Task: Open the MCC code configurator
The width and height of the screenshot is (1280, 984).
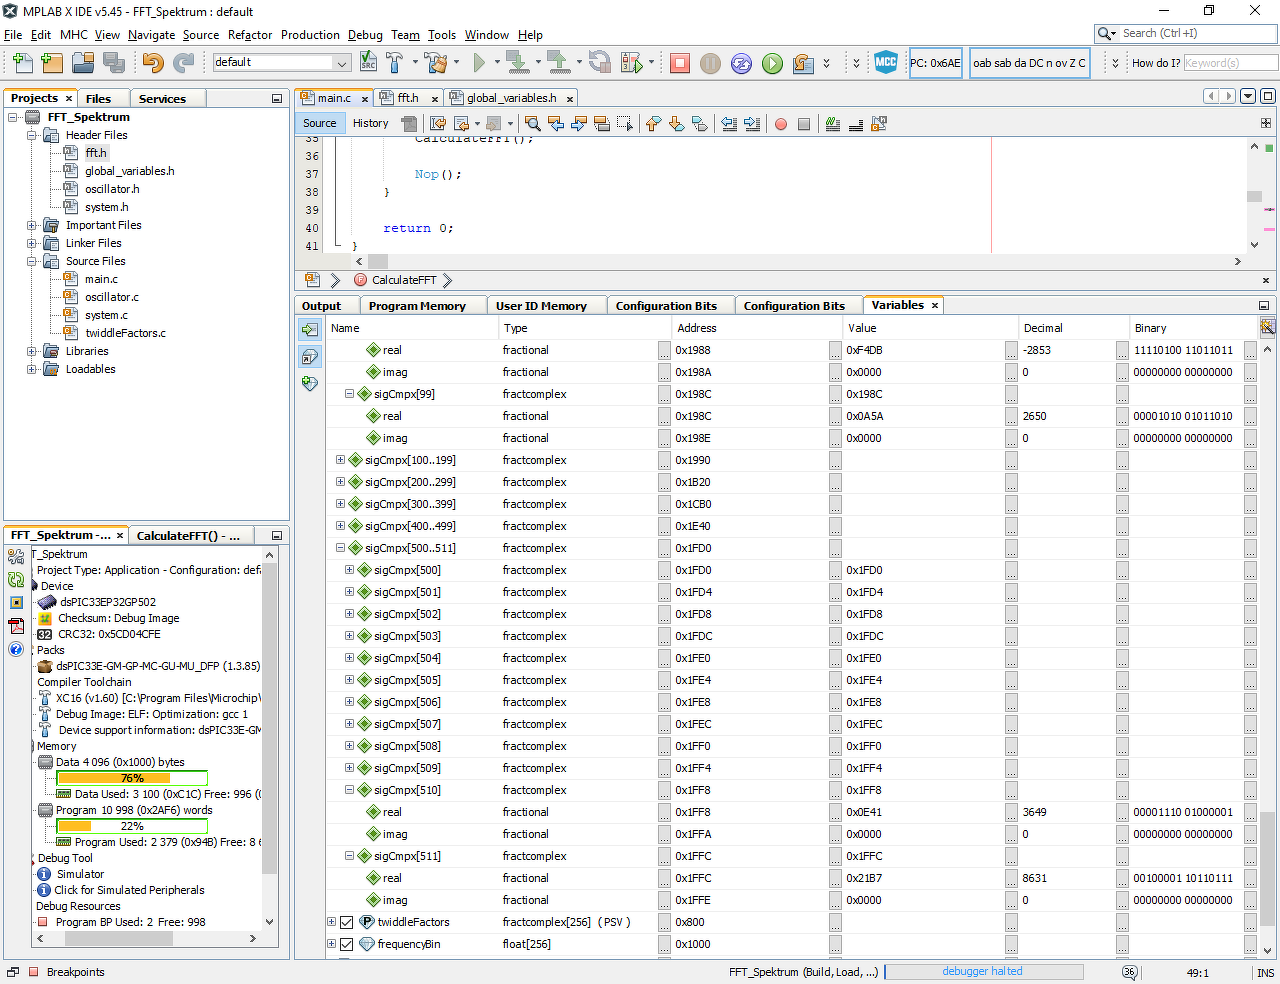Action: point(886,63)
